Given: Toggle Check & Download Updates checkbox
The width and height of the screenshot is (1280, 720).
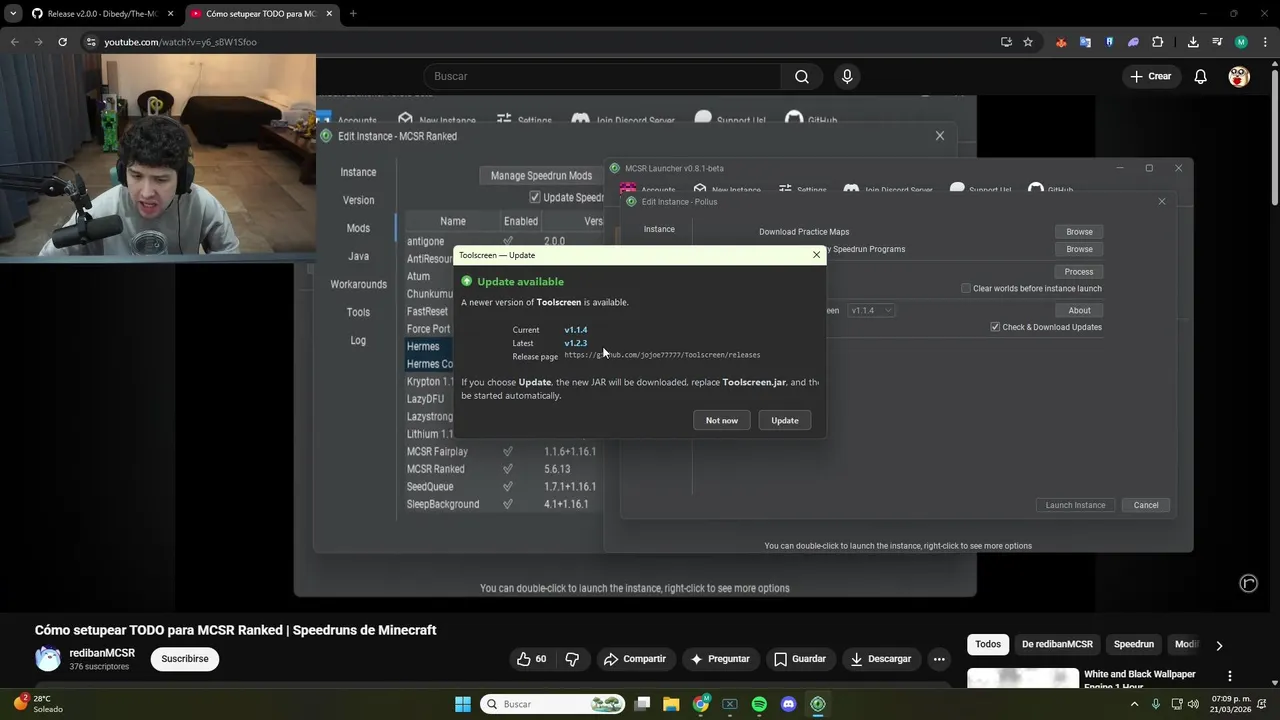Looking at the screenshot, I should tap(995, 327).
